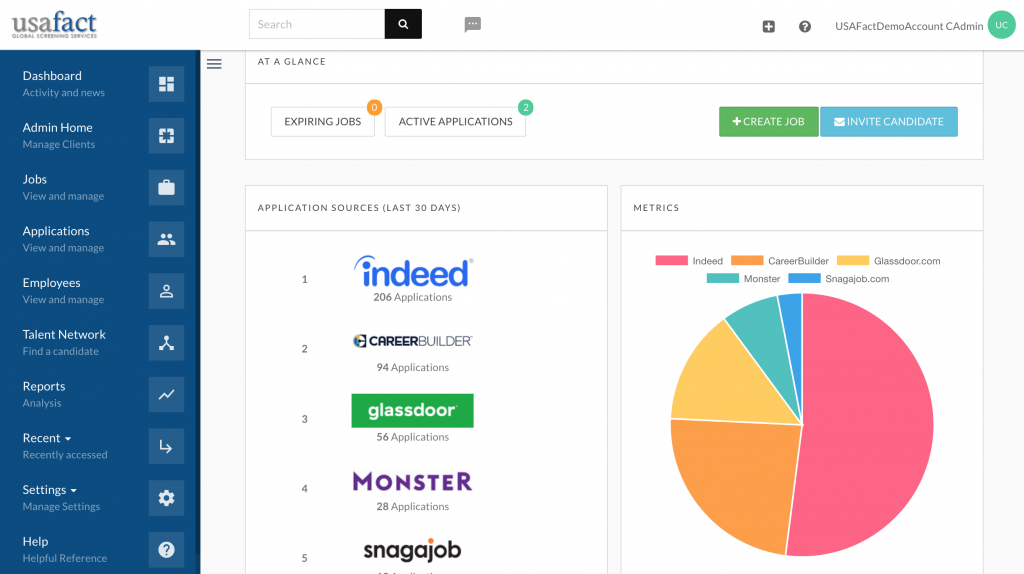Viewport: 1024px width, 574px height.
Task: Select the Applications people icon
Action: pos(167,239)
